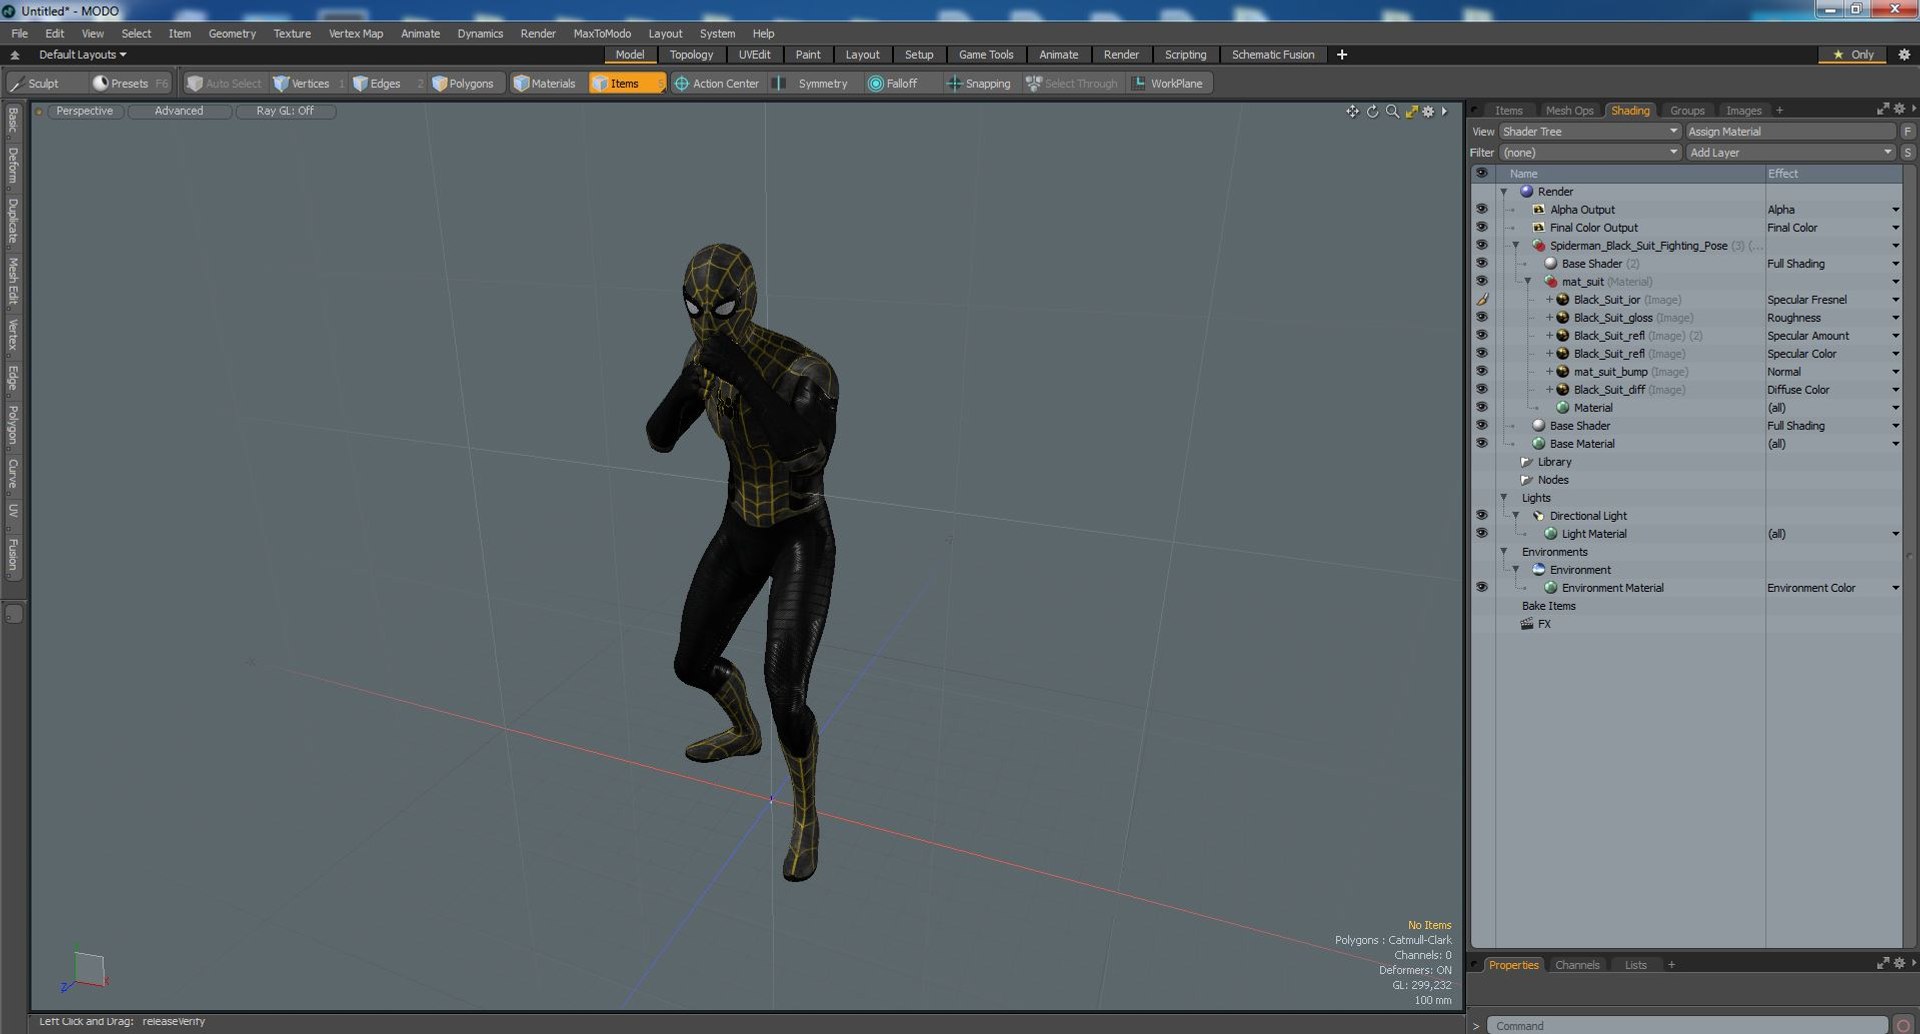Viewport: 1920px width, 1034px height.
Task: Add a new layout tab with plus
Action: (x=1342, y=55)
